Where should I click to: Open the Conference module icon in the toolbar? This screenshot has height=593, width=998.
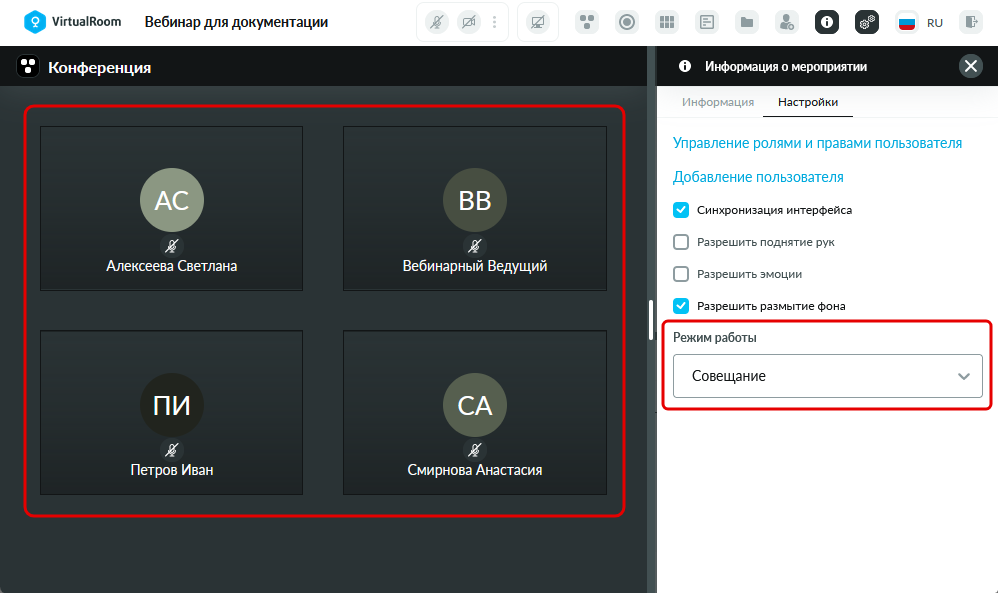(587, 23)
